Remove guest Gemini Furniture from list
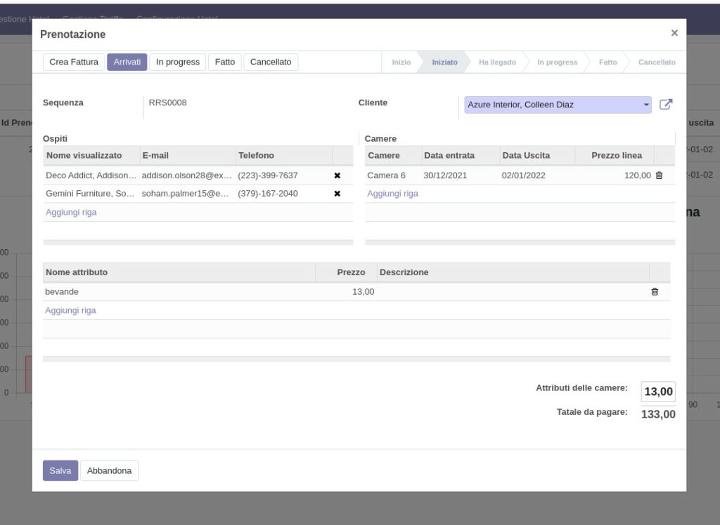The height and width of the screenshot is (525, 720). (337, 193)
